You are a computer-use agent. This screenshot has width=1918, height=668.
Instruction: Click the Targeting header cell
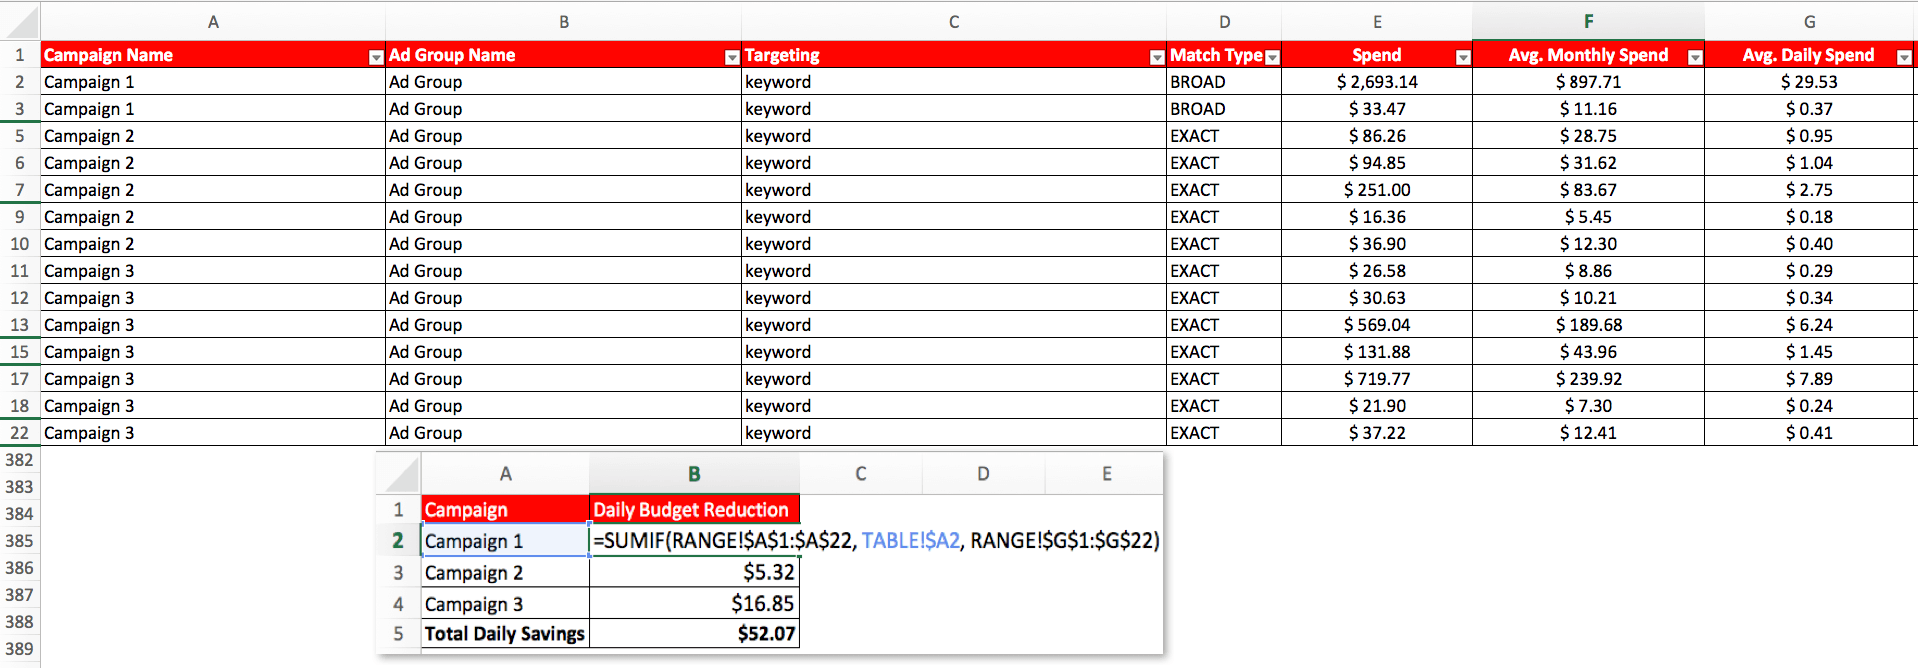coord(954,55)
